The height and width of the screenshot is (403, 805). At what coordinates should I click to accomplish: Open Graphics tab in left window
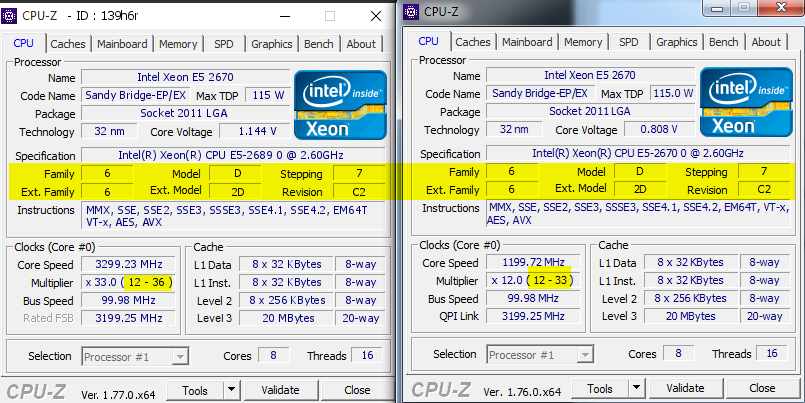coord(272,44)
